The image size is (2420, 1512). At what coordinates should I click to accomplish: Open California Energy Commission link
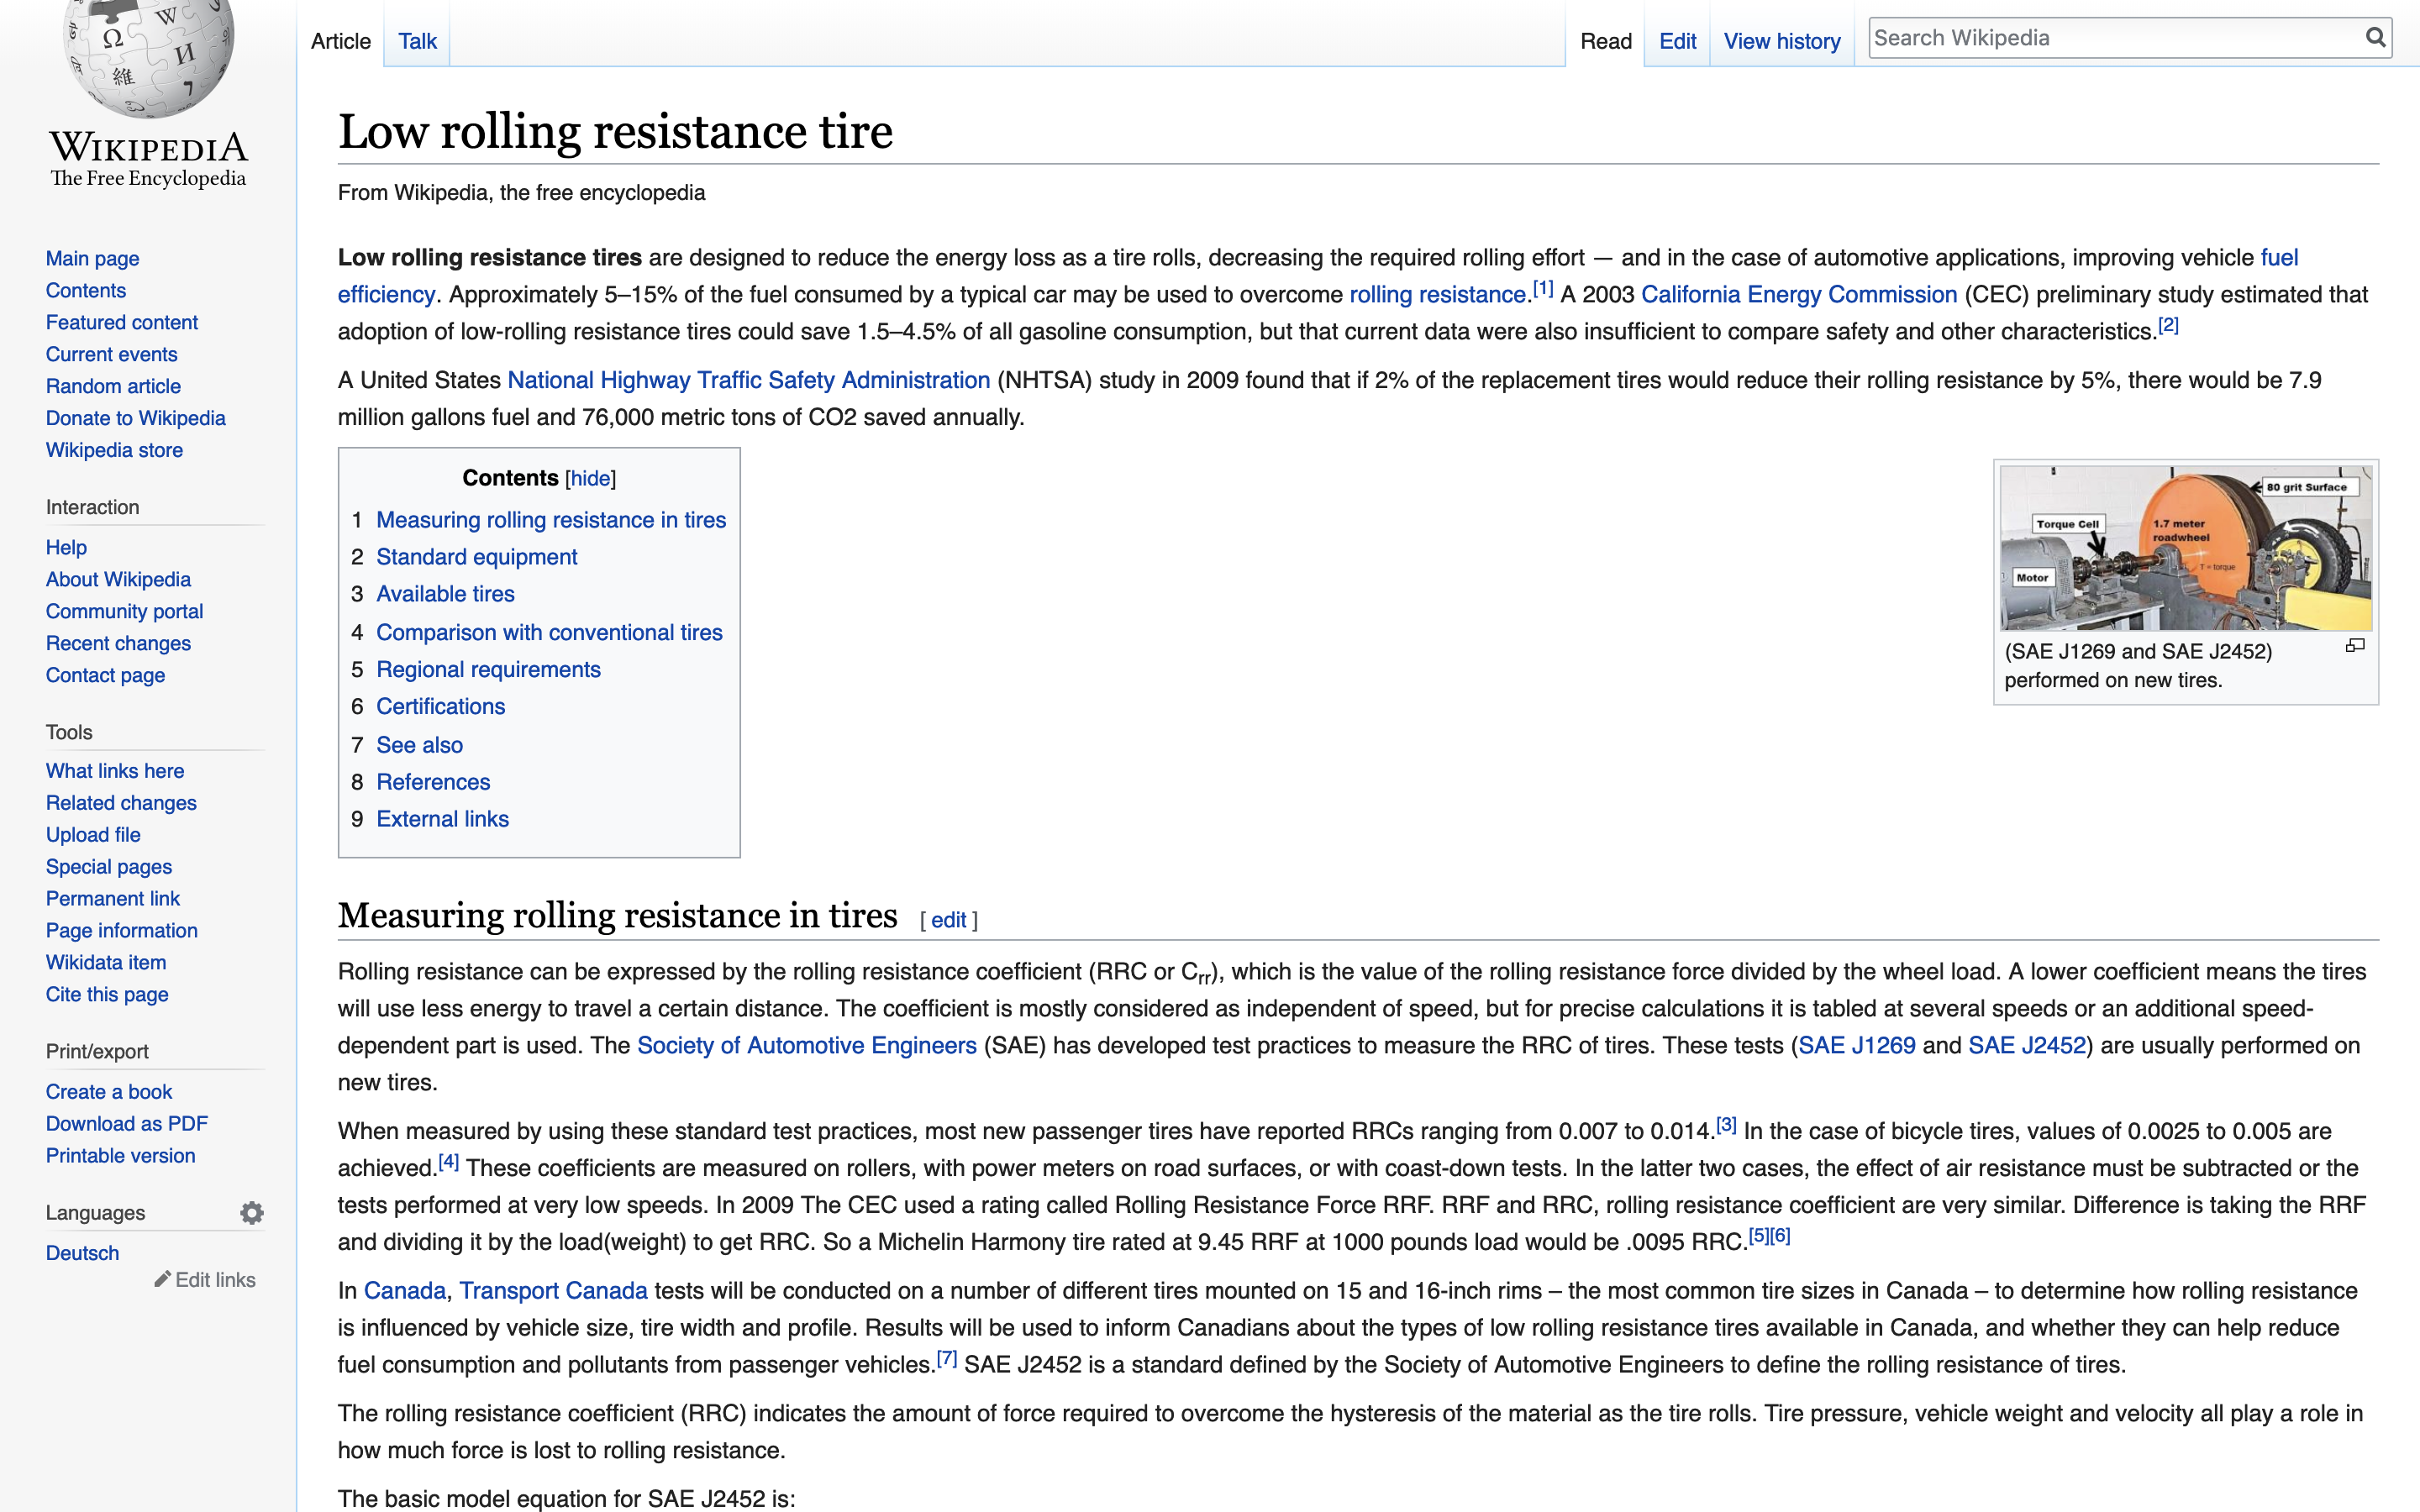click(1799, 295)
